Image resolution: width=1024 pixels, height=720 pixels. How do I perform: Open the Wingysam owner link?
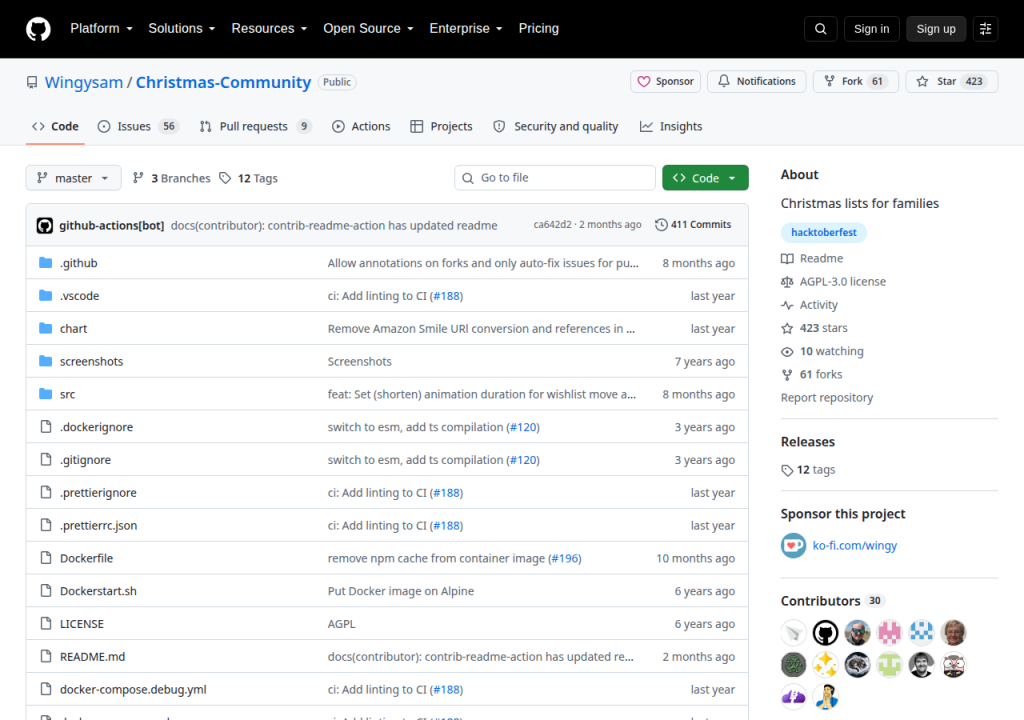(x=84, y=82)
